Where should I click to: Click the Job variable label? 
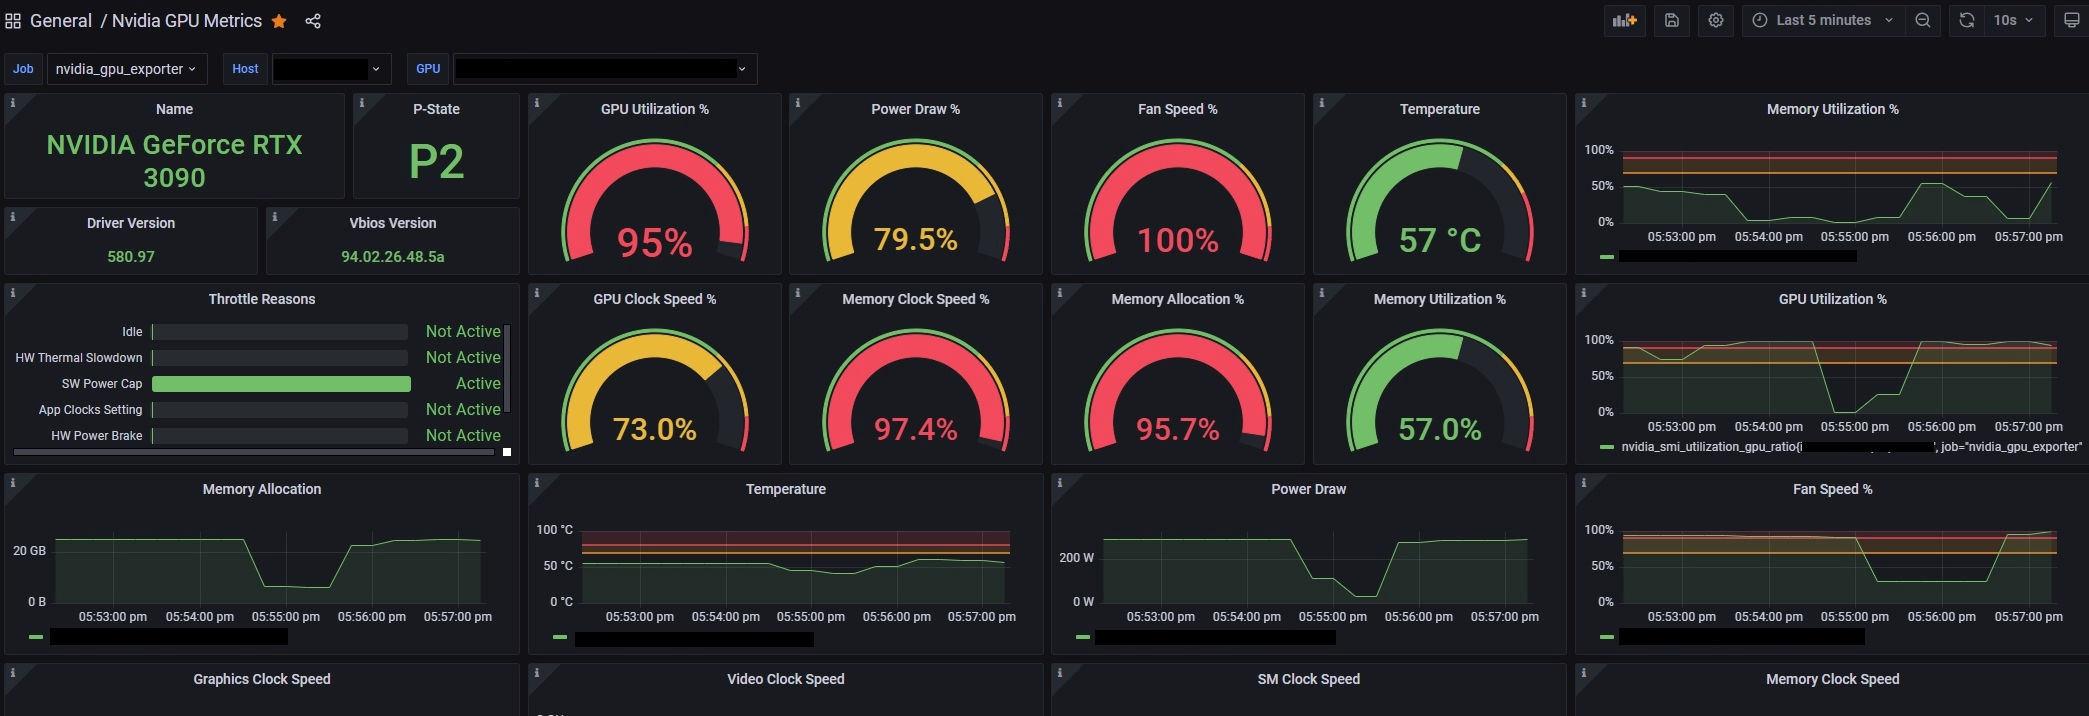23,69
